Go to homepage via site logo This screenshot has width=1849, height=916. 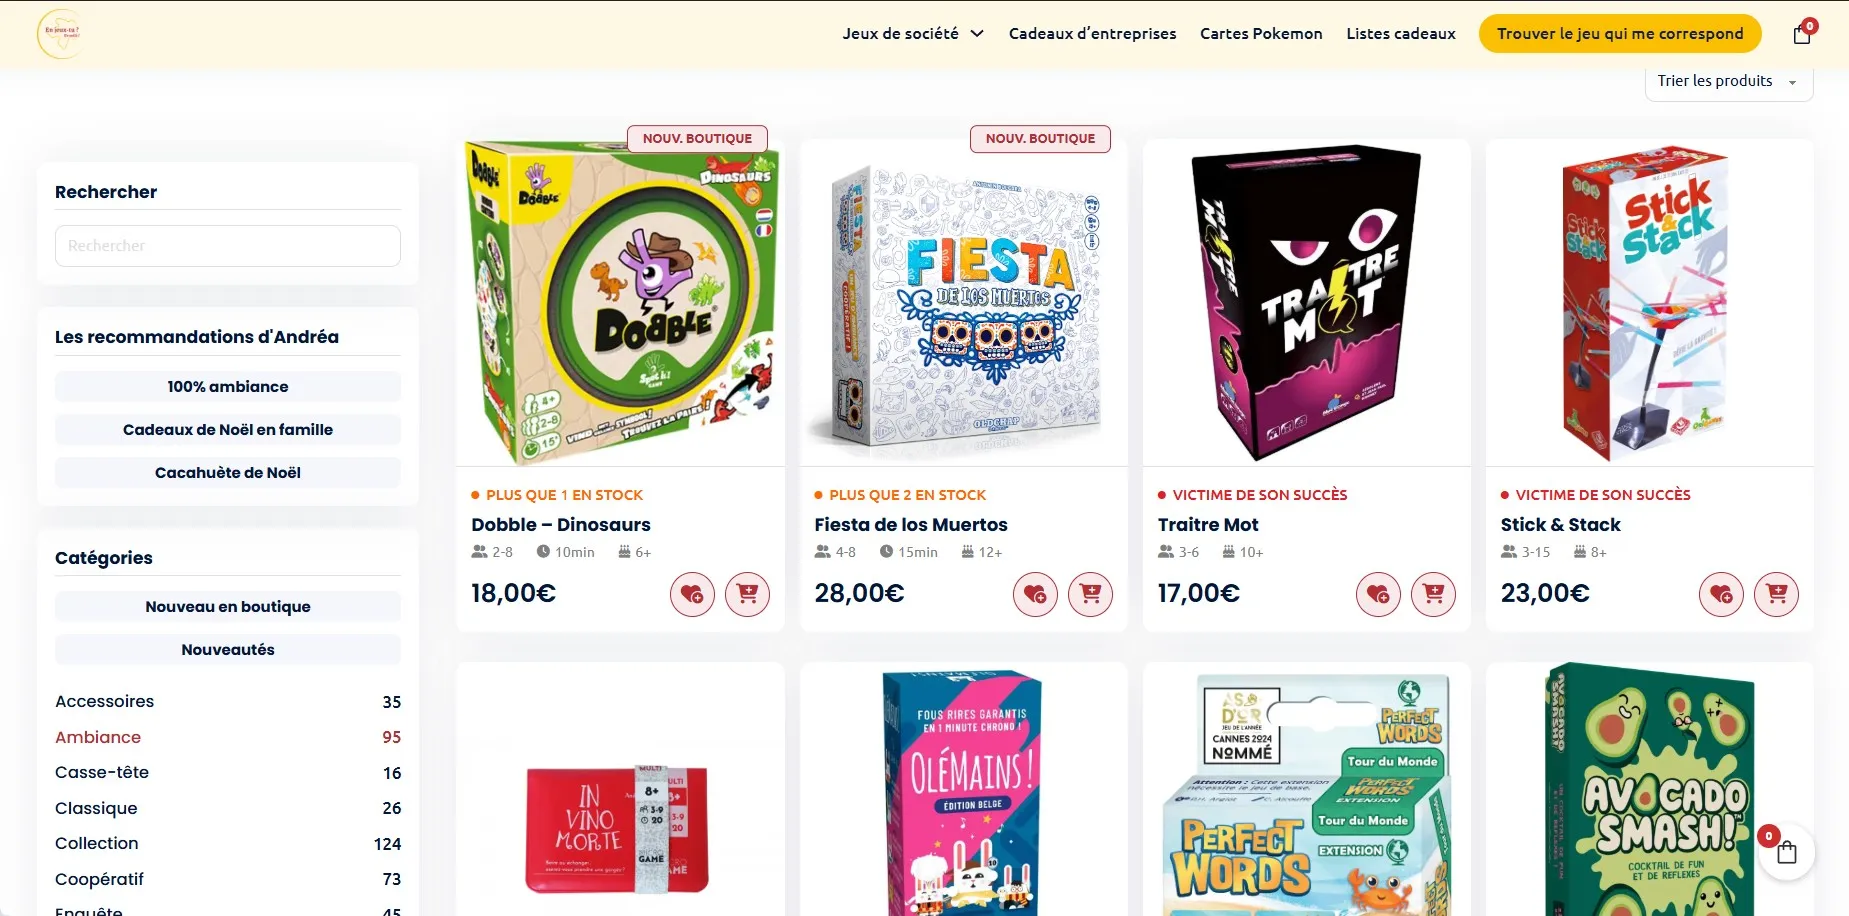[x=59, y=34]
